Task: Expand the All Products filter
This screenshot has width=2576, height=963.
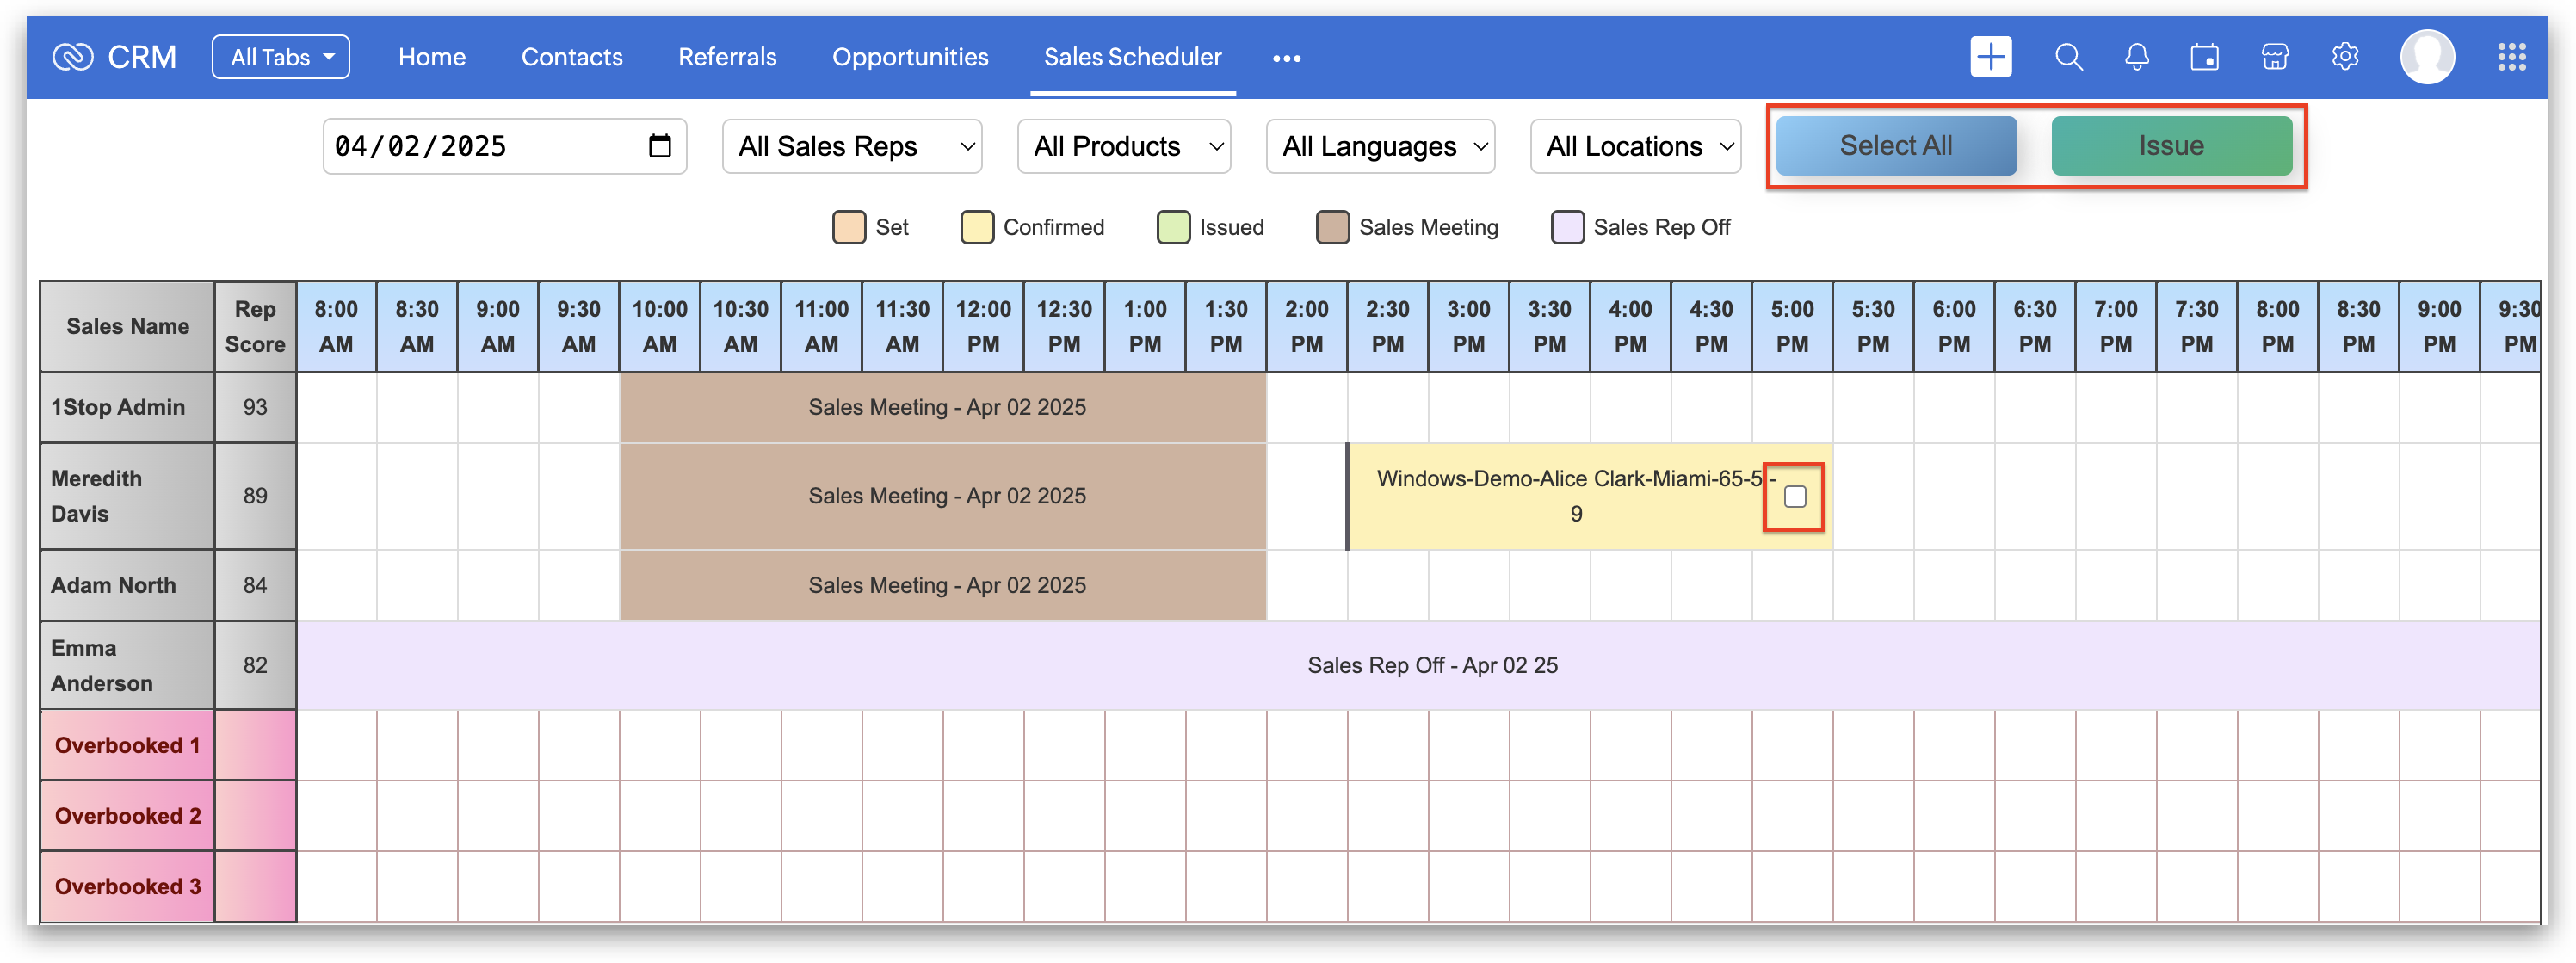Action: coord(1123,146)
